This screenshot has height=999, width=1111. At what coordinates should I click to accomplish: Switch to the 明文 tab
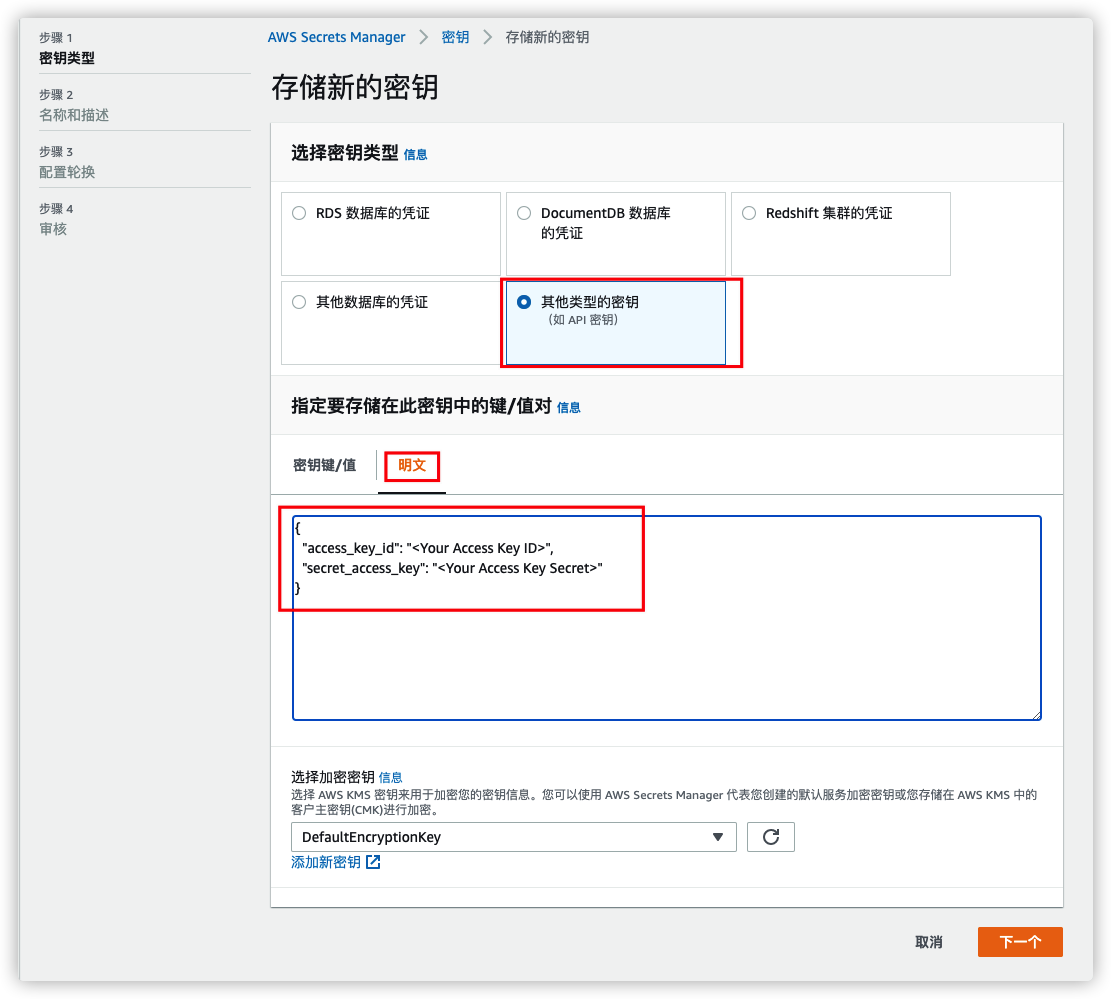click(412, 465)
